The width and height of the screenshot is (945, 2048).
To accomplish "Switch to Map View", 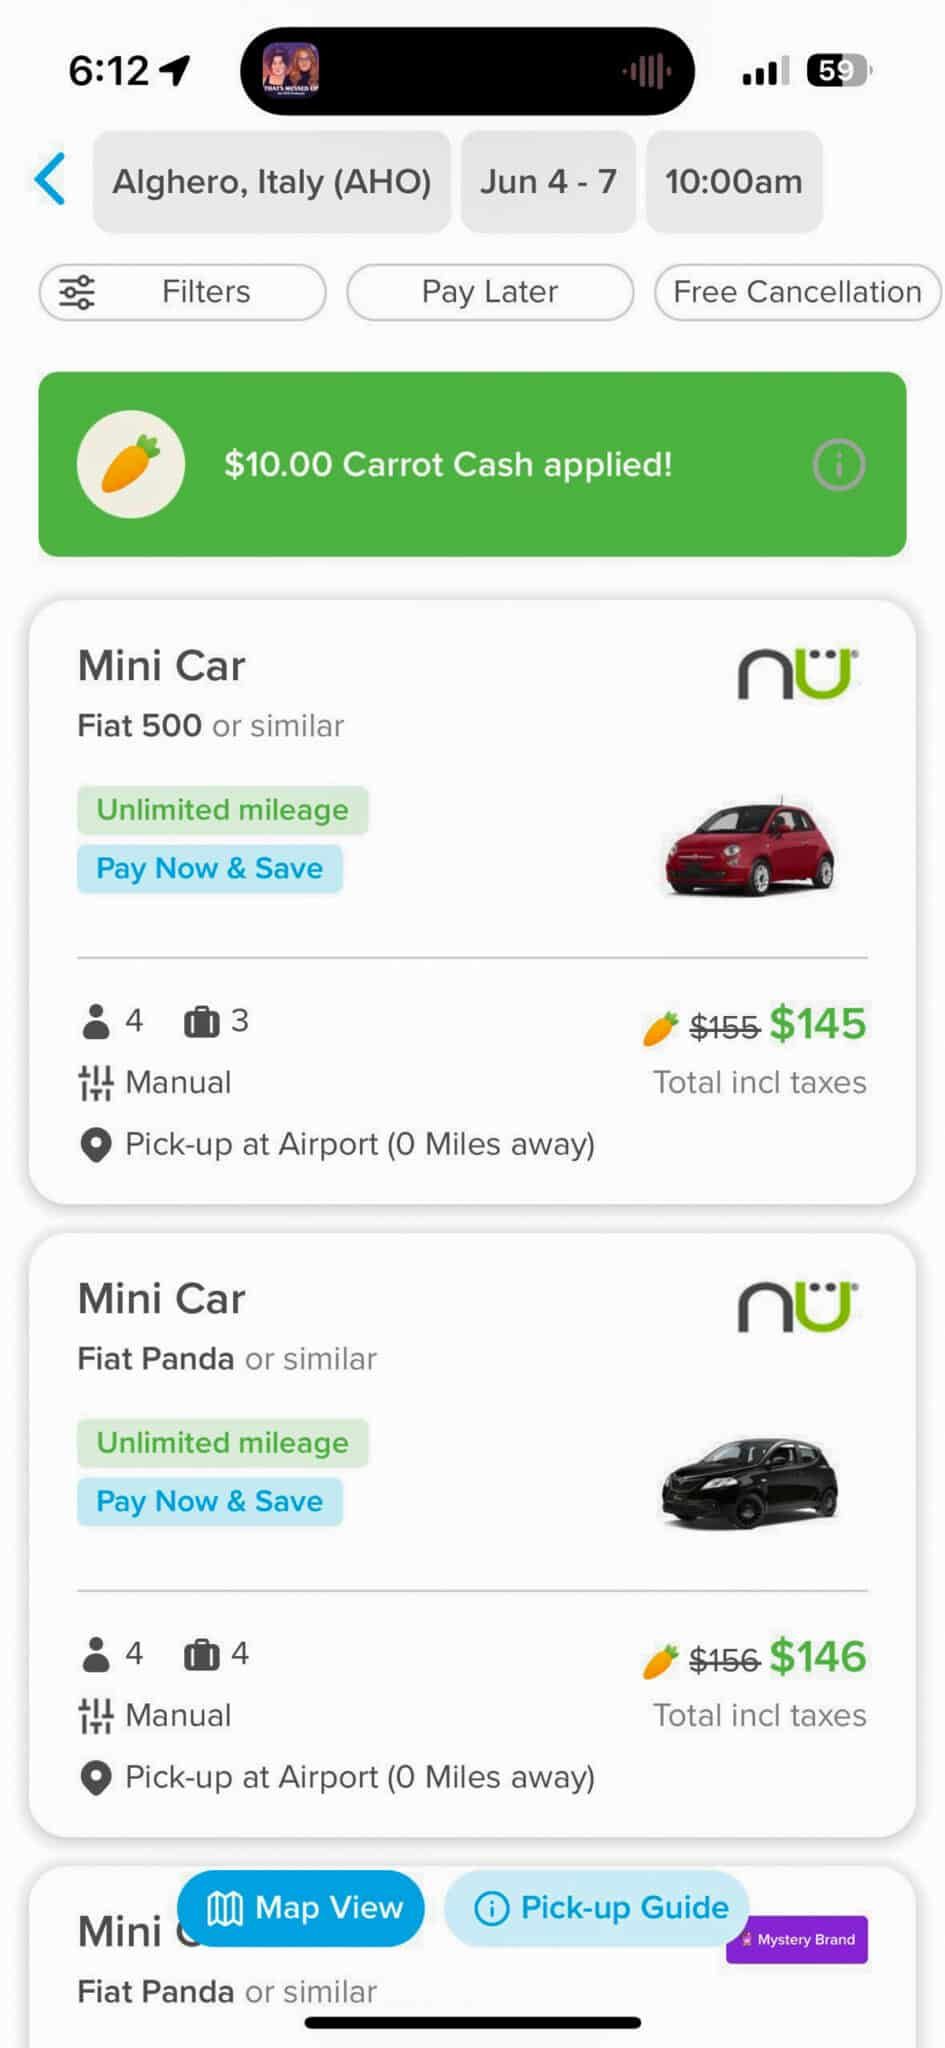I will (301, 1908).
